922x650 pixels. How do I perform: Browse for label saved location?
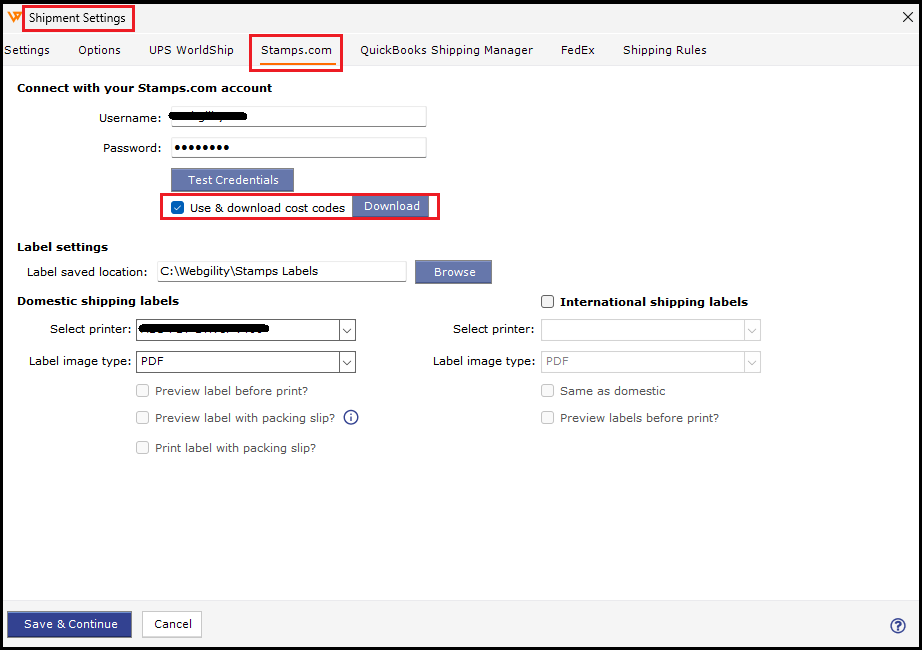[453, 272]
